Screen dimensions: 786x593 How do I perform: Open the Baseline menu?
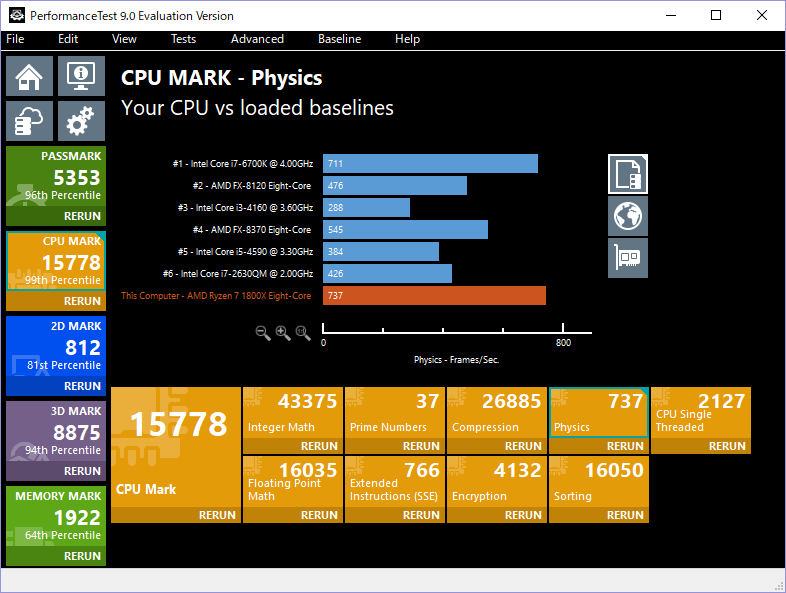click(x=339, y=39)
